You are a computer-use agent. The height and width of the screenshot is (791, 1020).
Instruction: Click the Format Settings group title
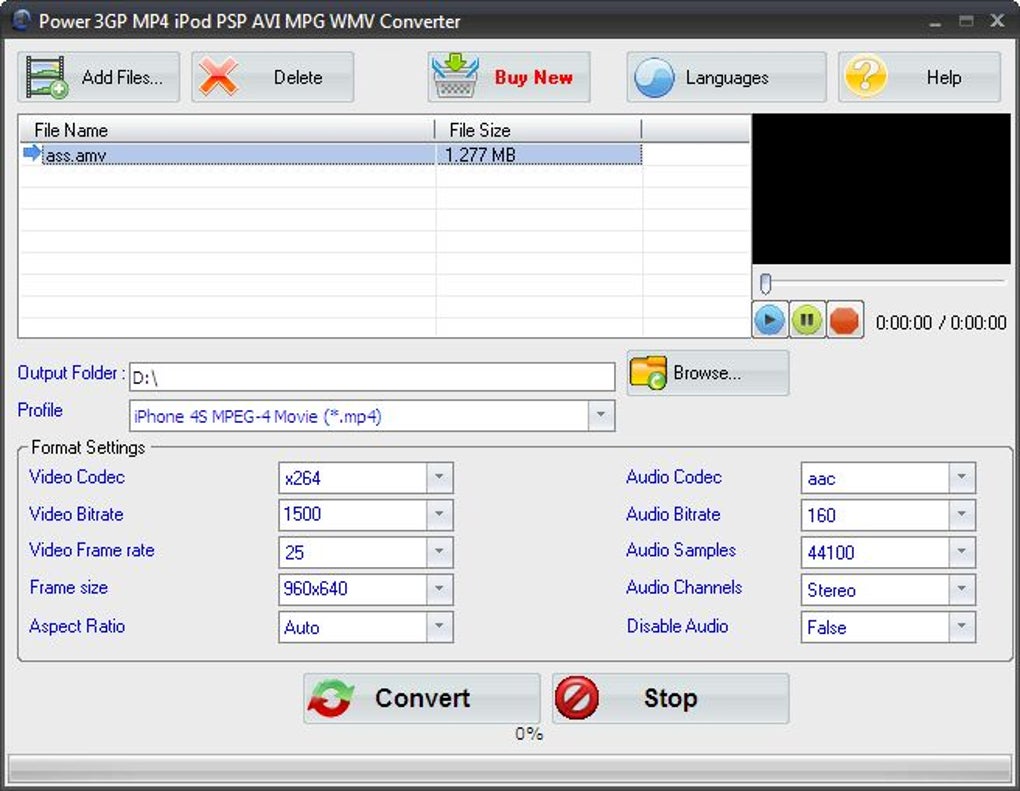tap(88, 448)
